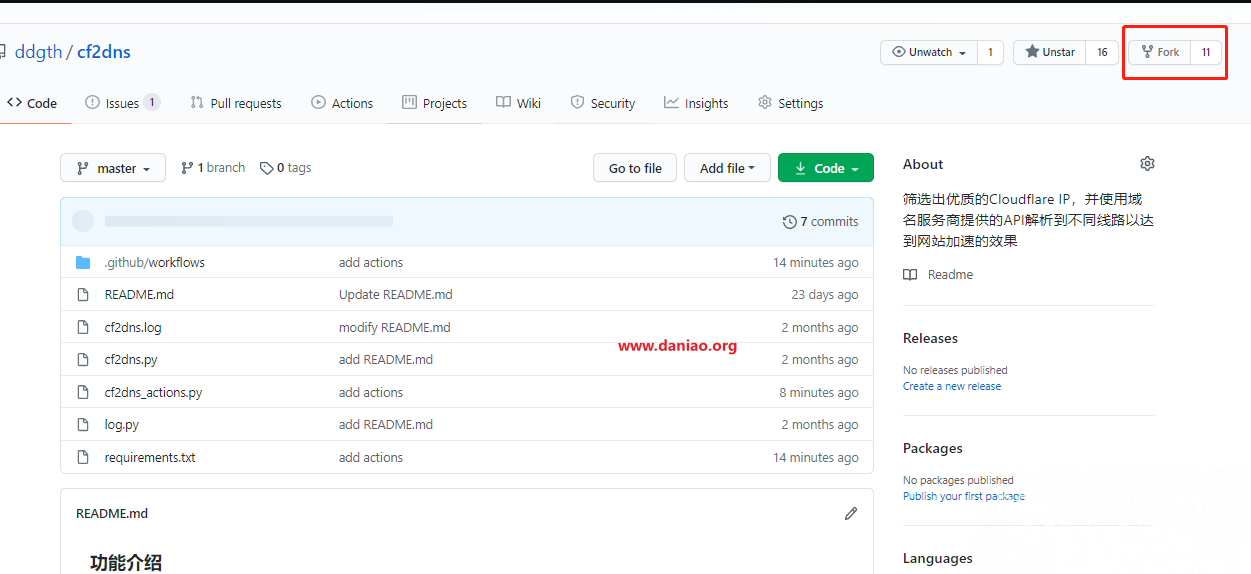Open the cf2dns_actions.py file

click(x=153, y=392)
